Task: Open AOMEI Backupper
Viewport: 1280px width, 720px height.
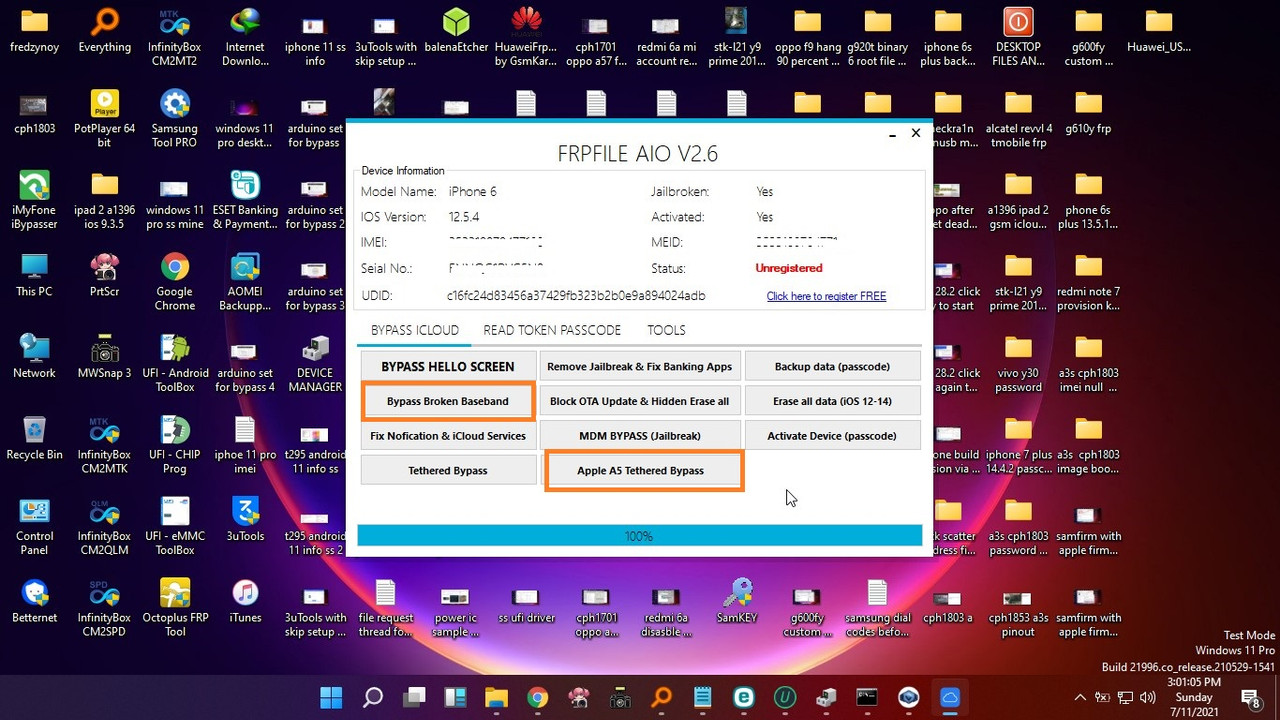Action: tap(244, 270)
